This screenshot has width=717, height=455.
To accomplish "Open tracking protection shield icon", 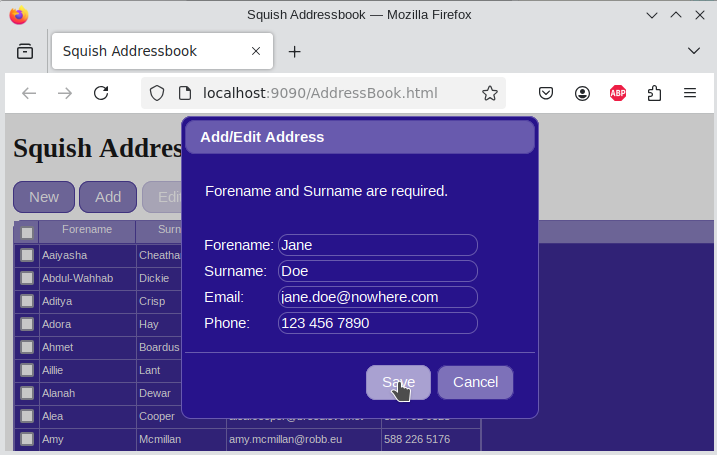I will click(157, 93).
